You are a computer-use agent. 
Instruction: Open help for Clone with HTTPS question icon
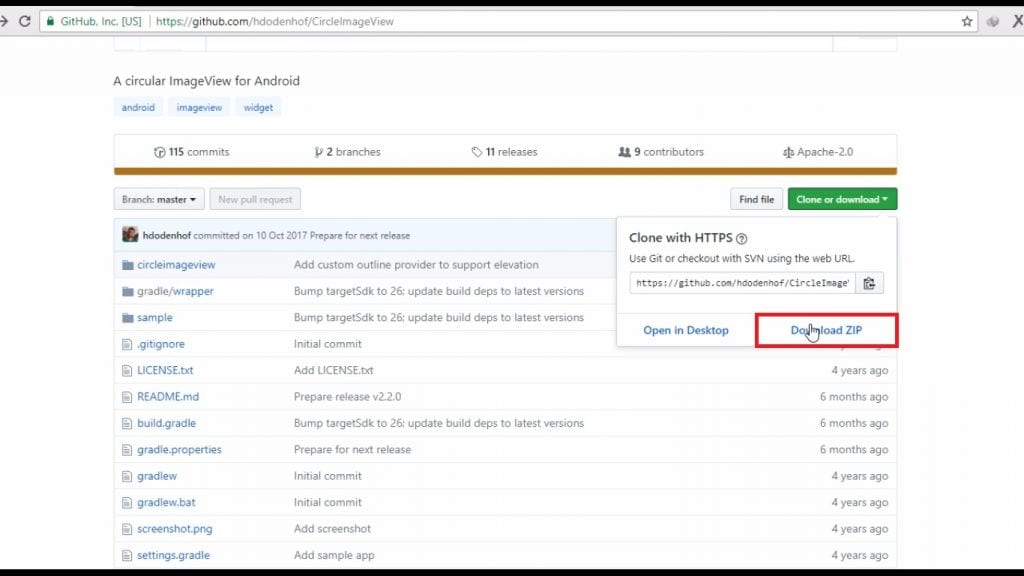point(741,239)
